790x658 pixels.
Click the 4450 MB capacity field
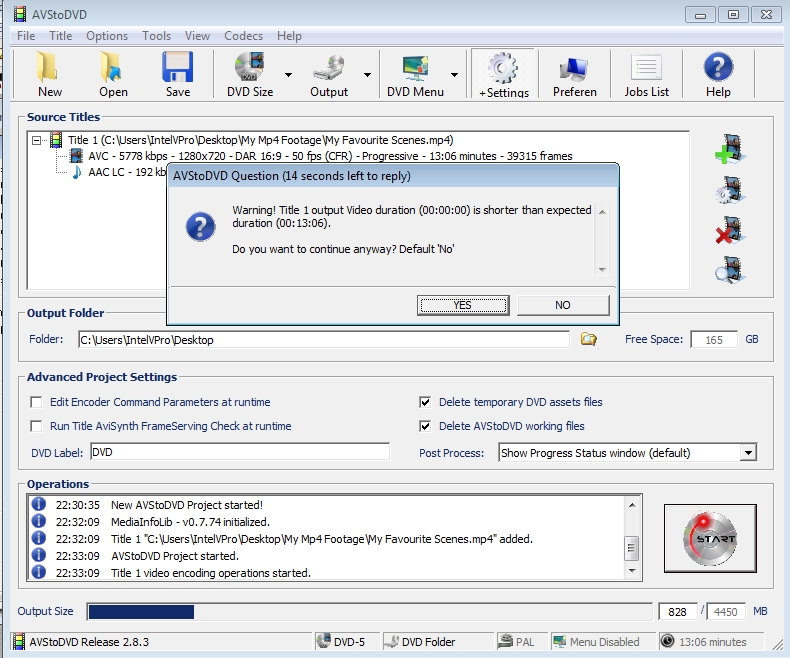[725, 612]
